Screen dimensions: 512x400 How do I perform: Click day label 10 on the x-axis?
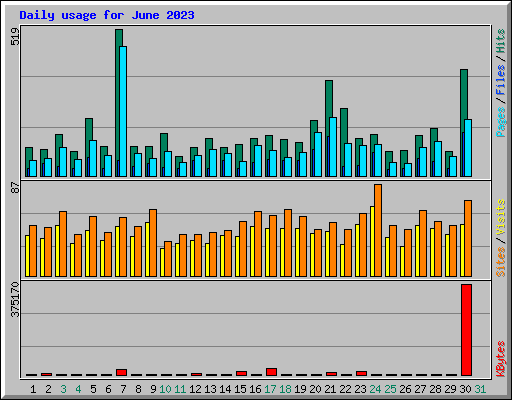165,389
